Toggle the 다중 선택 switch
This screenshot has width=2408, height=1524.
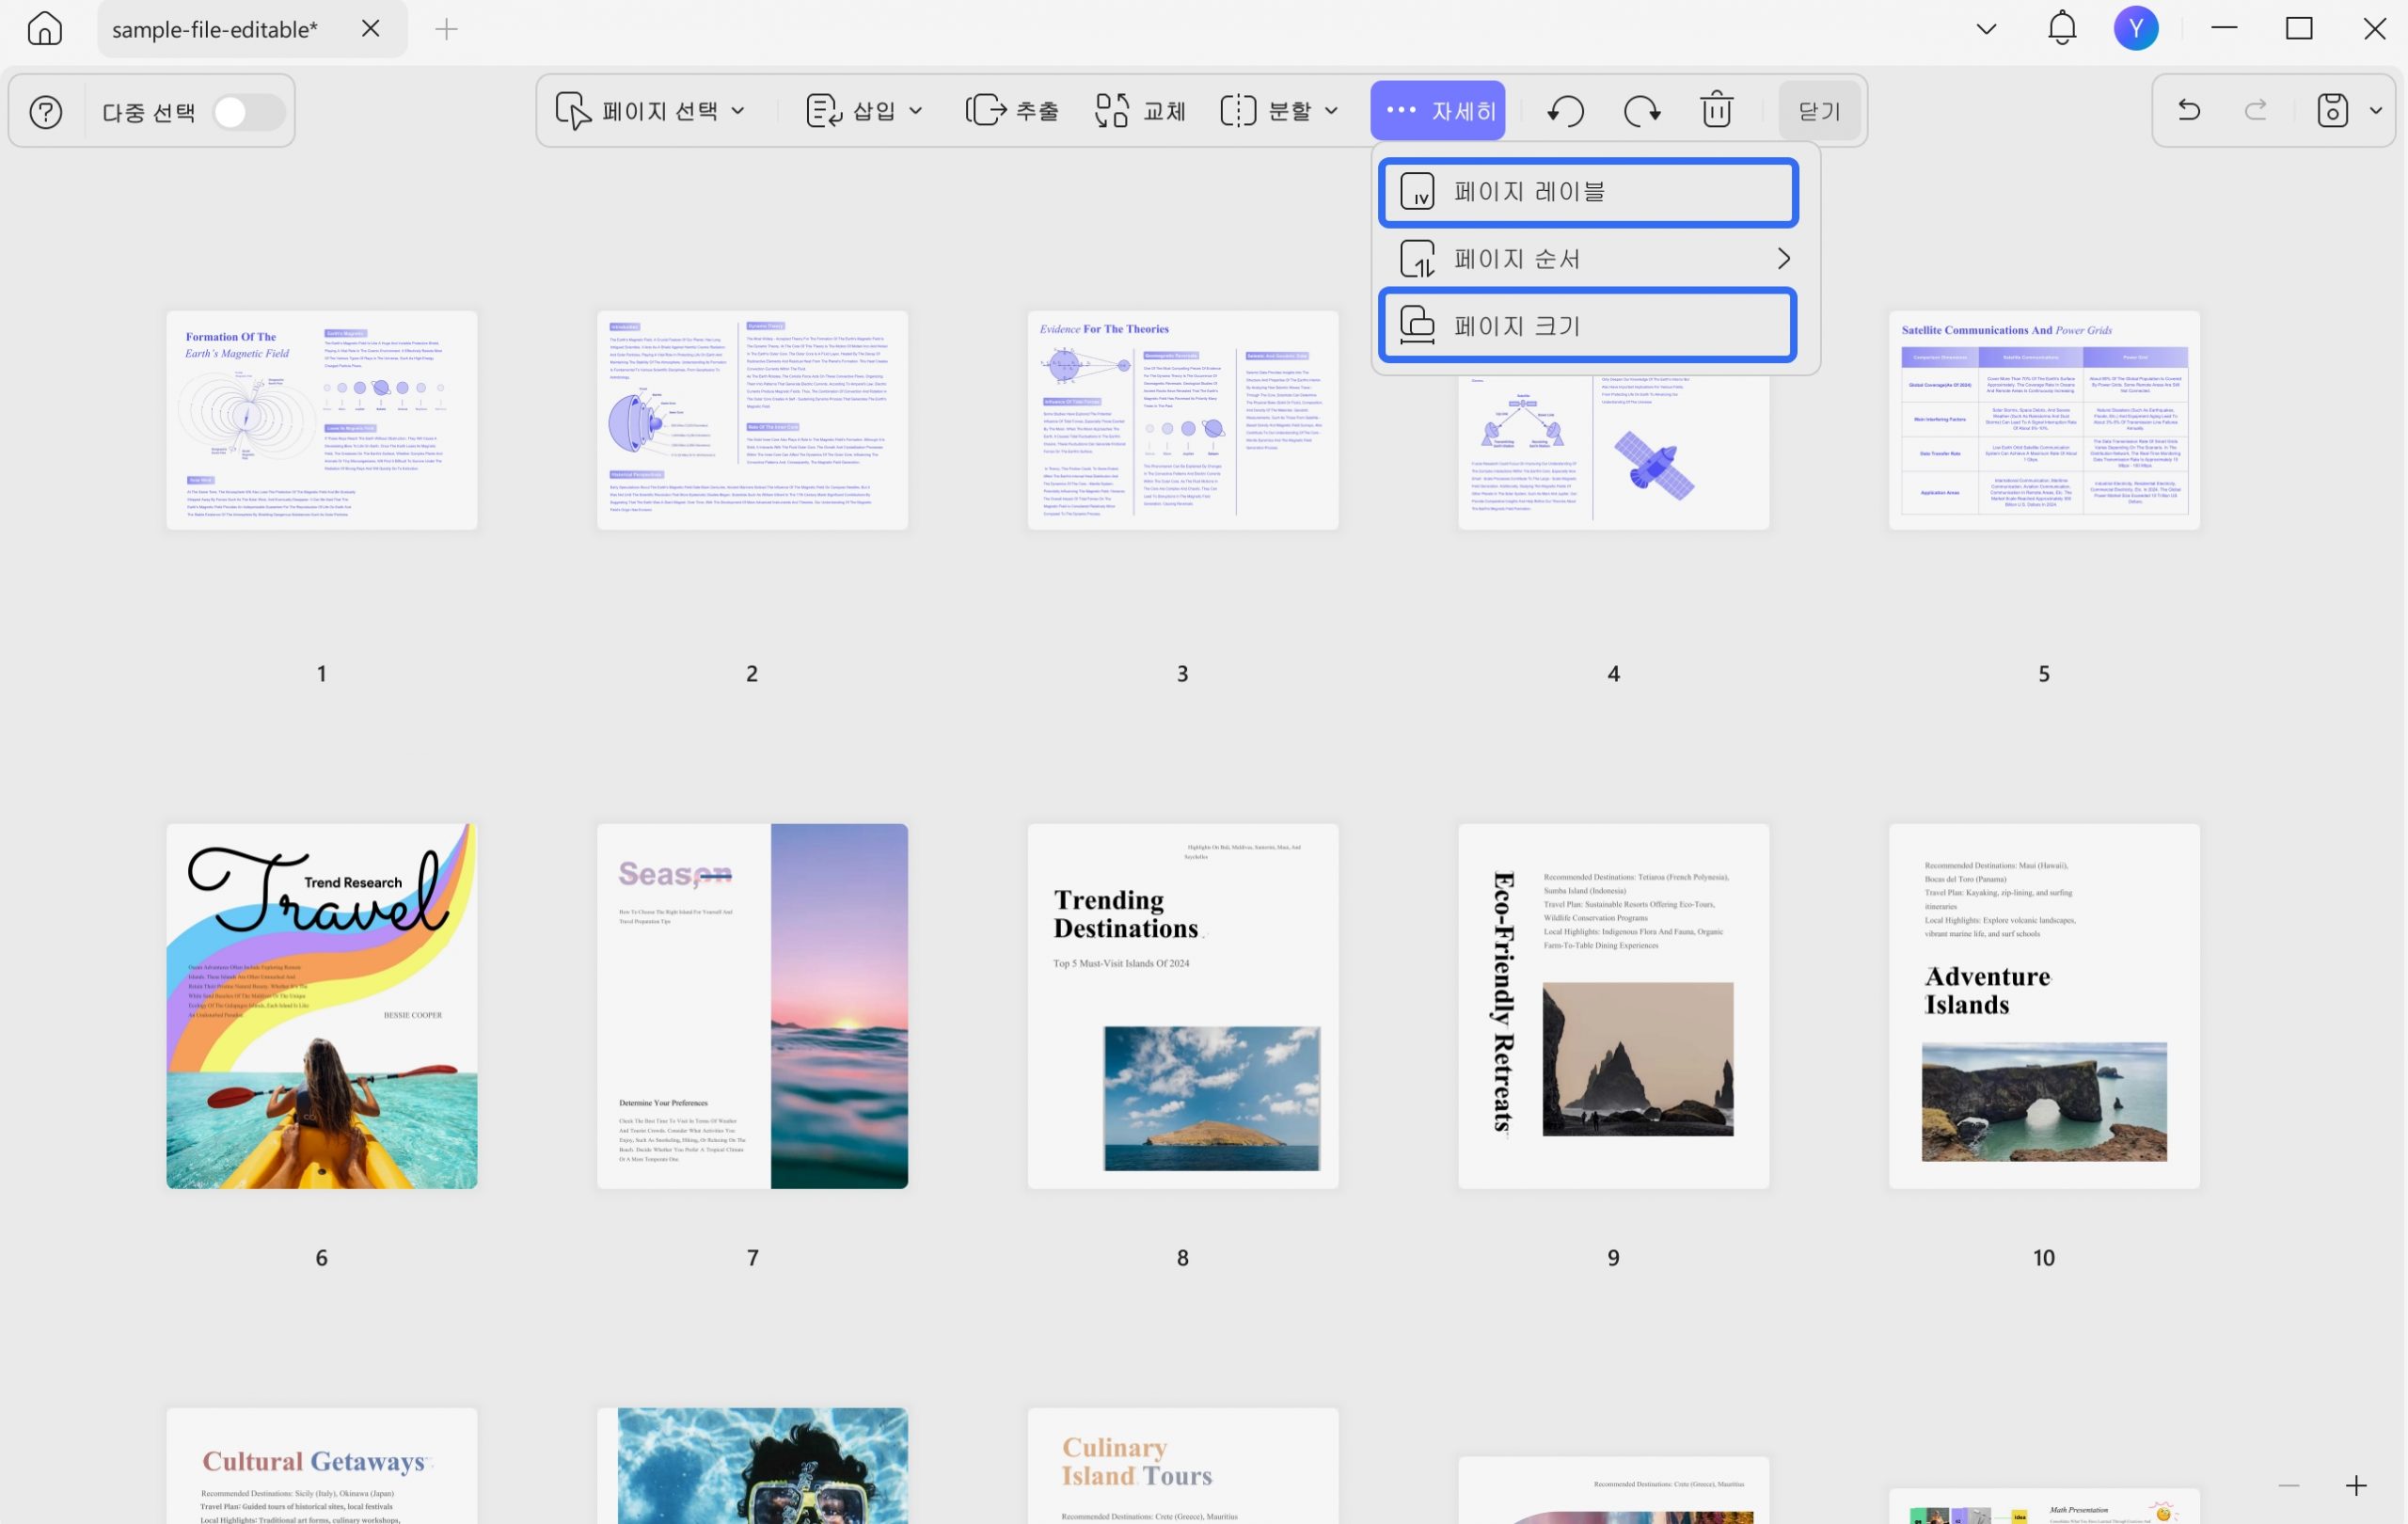click(249, 112)
